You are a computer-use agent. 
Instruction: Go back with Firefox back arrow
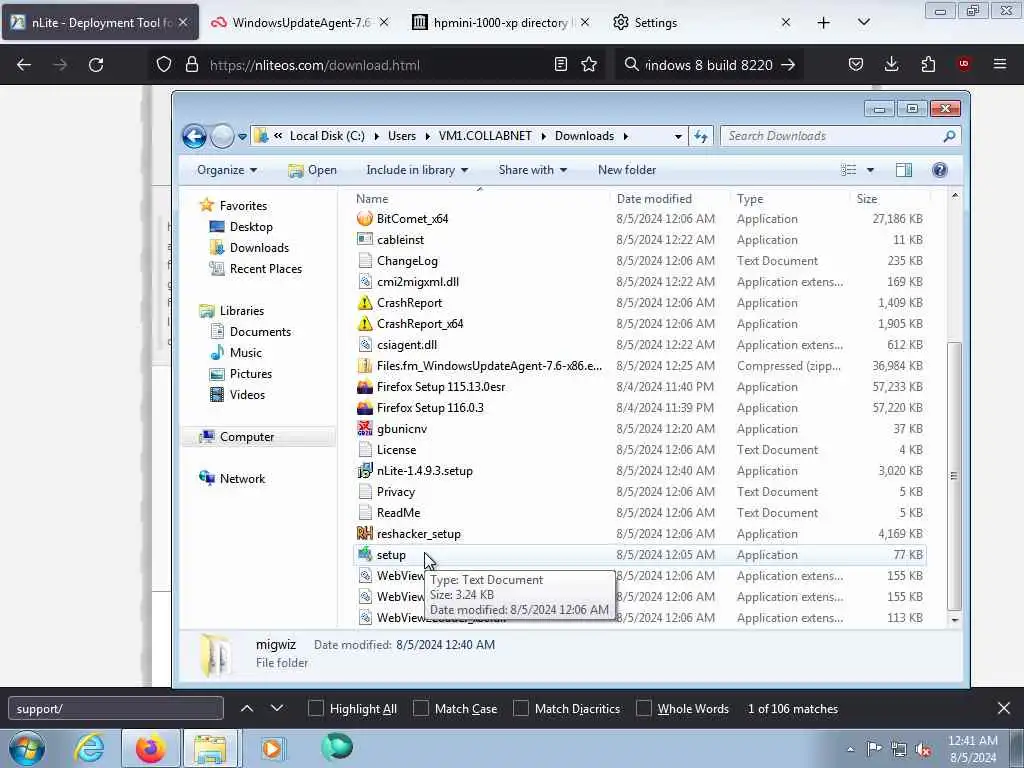[24, 65]
